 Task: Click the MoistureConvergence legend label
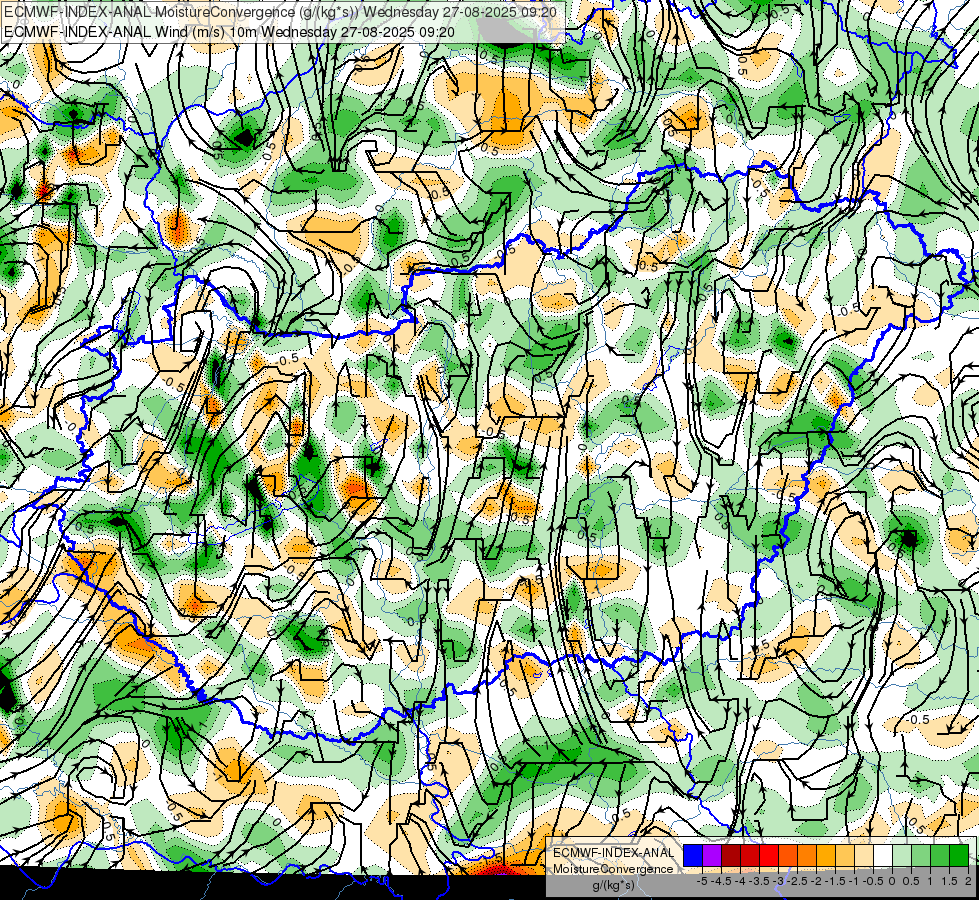[613, 869]
